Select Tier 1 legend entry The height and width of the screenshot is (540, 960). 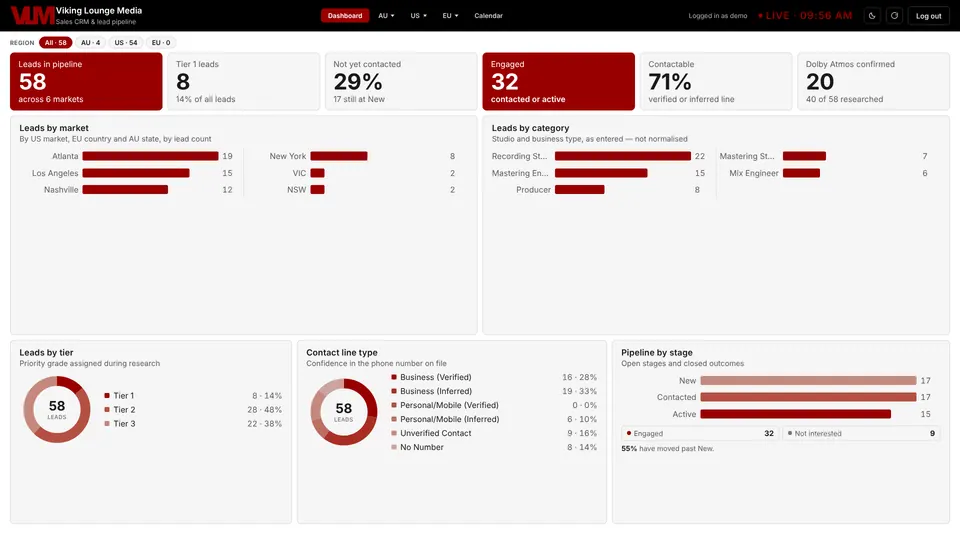point(193,396)
